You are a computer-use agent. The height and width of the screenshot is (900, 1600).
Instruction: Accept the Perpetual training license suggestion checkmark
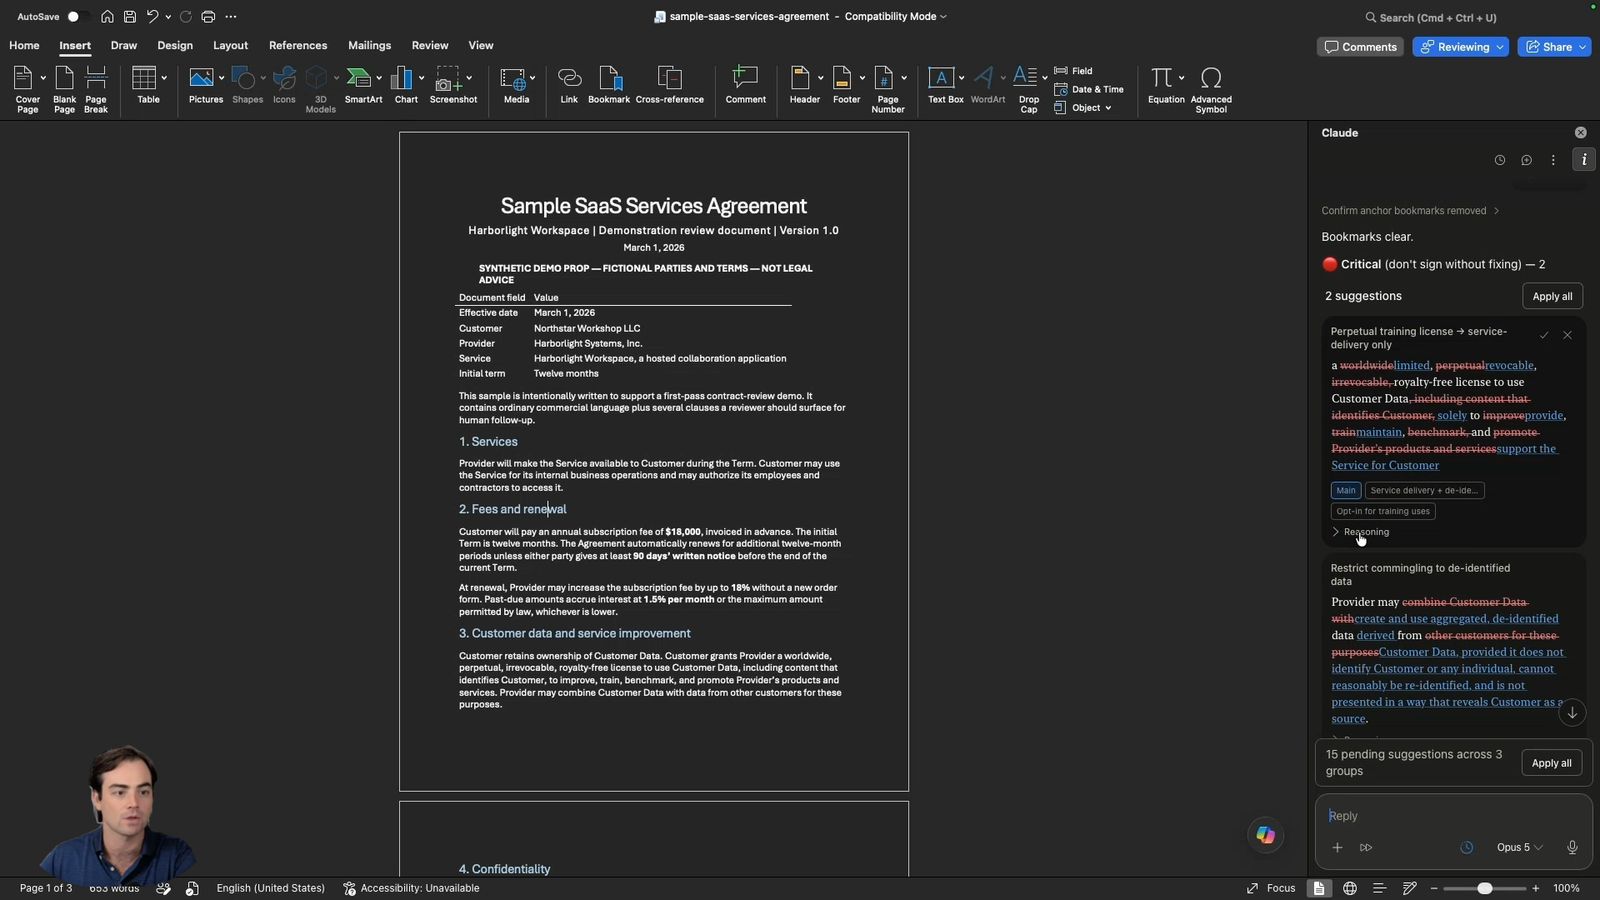point(1544,335)
